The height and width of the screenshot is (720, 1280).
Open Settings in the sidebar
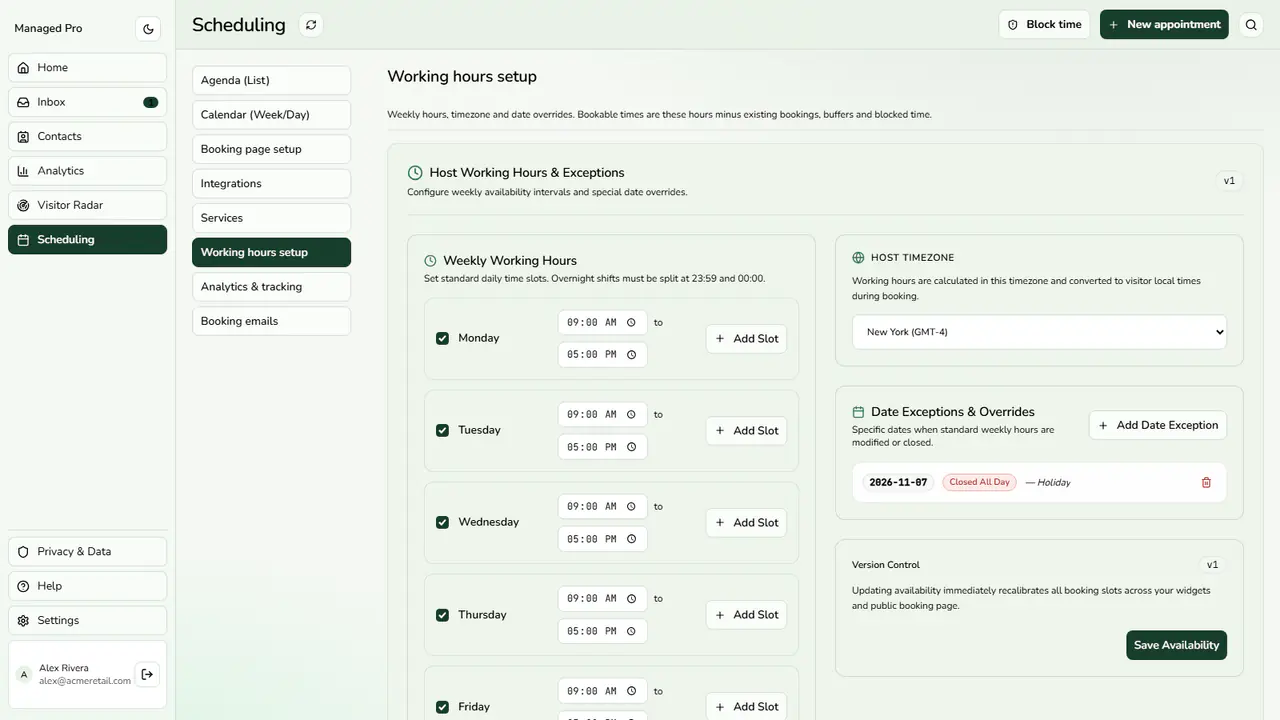point(88,621)
